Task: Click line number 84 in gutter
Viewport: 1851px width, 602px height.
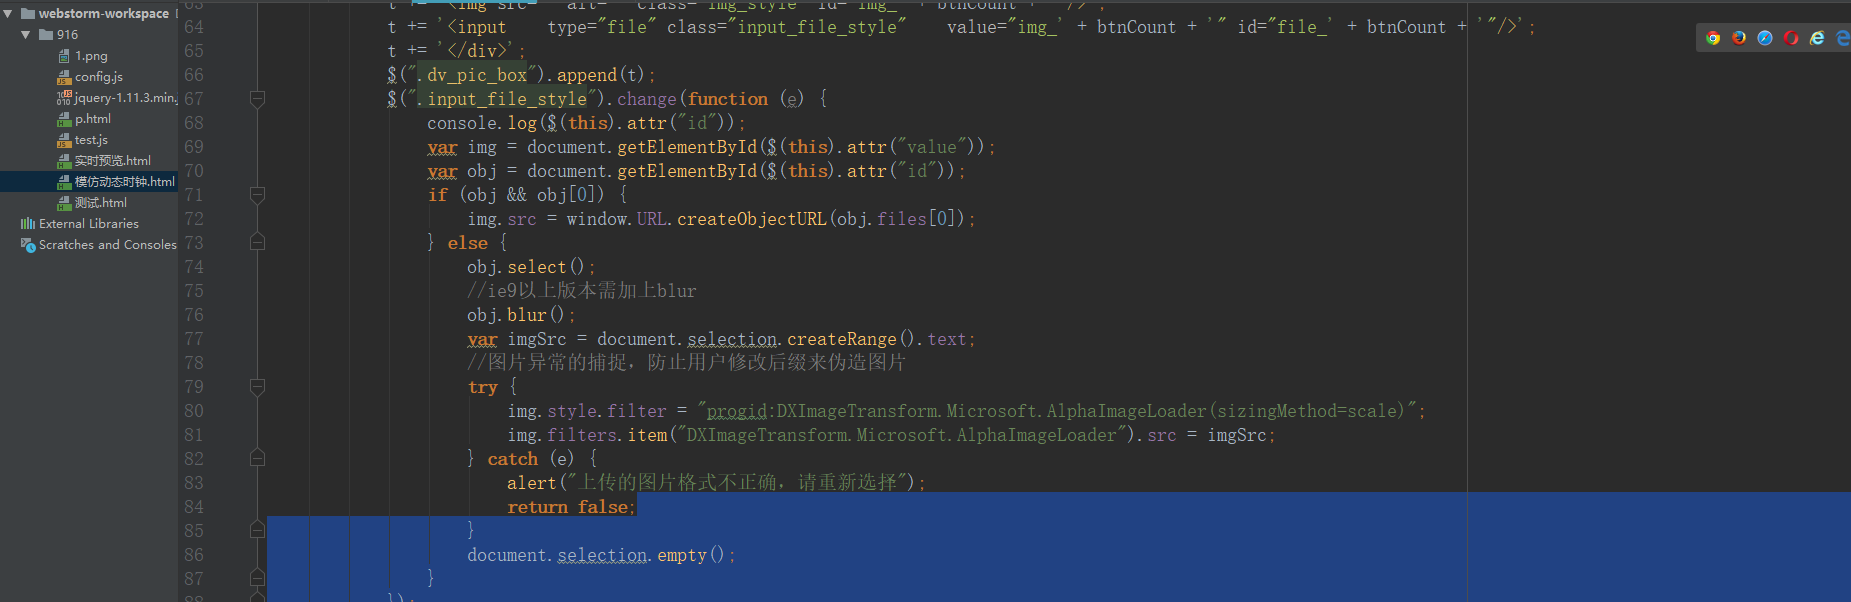Action: [194, 507]
